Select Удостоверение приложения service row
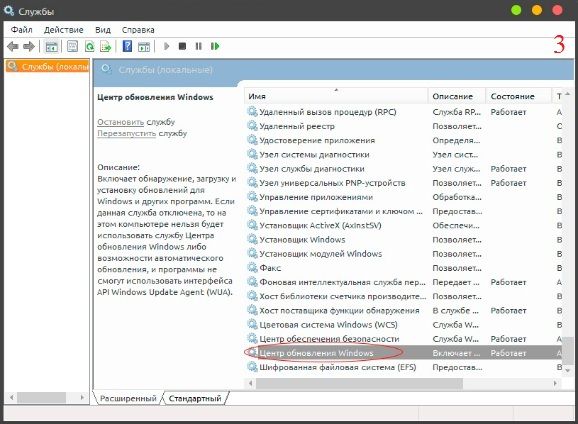This screenshot has height=424, width=578. [x=404, y=140]
